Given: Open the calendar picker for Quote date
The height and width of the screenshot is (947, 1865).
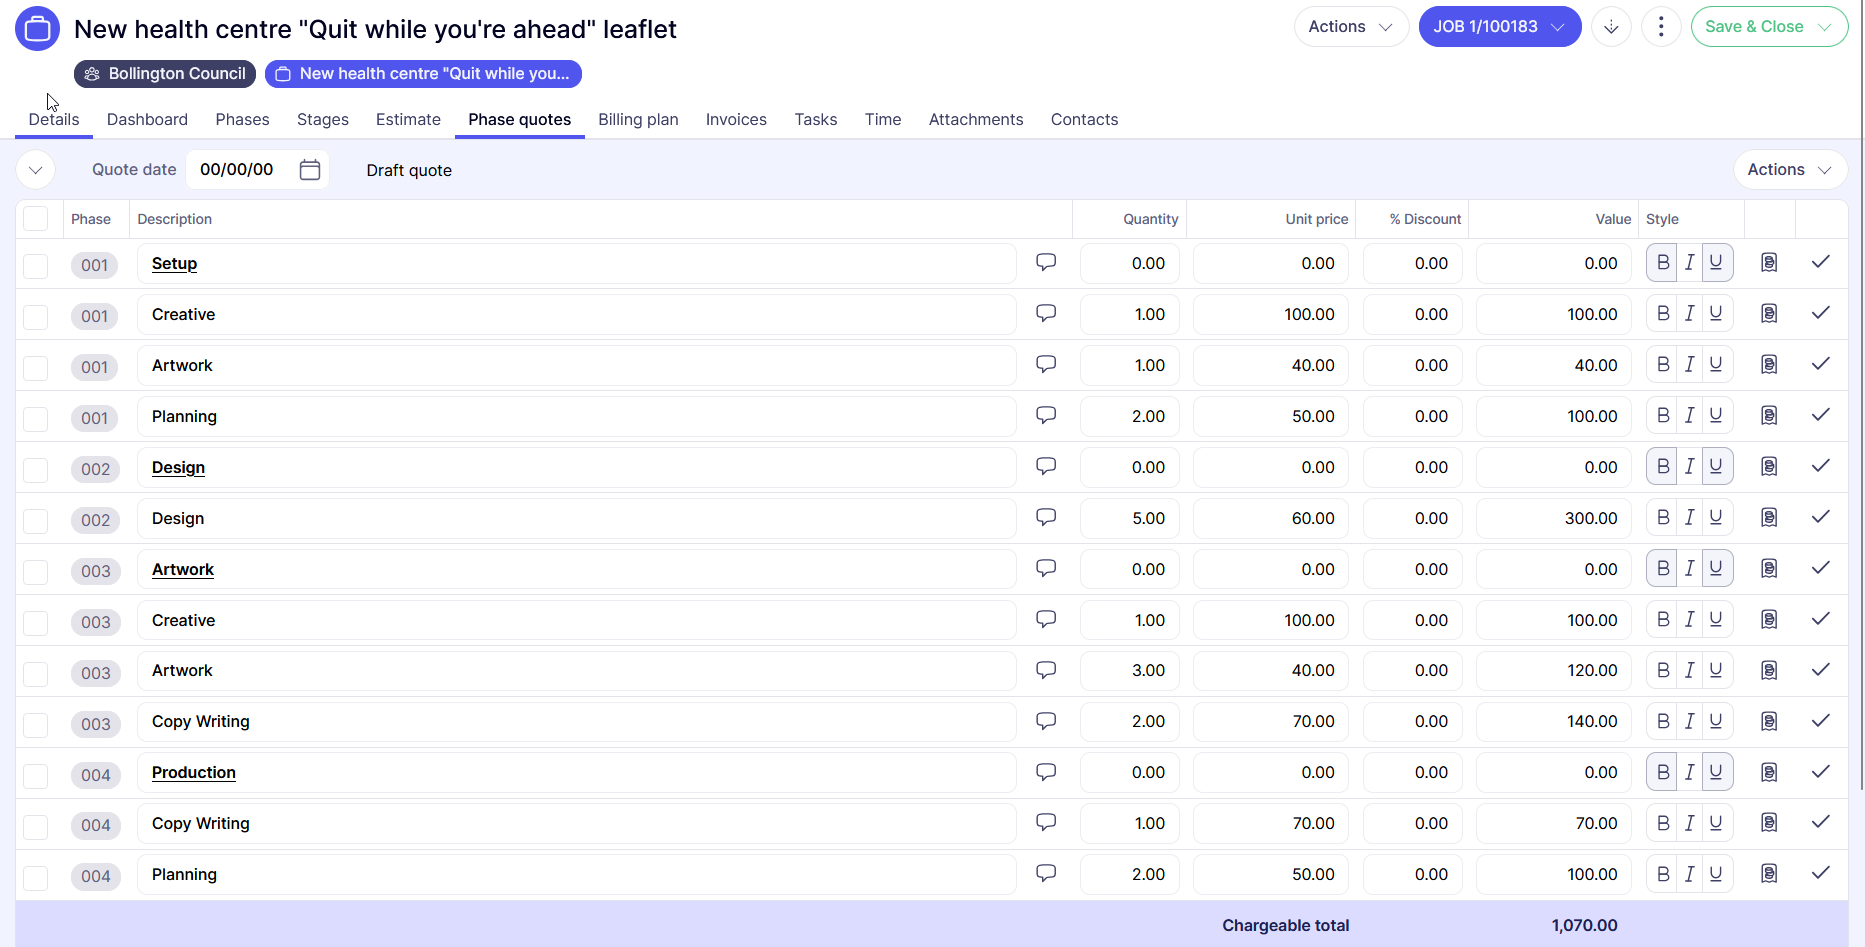Looking at the screenshot, I should pos(310,170).
